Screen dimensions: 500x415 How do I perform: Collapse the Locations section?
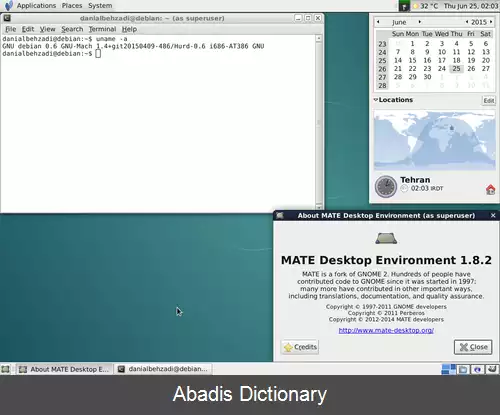[376, 100]
